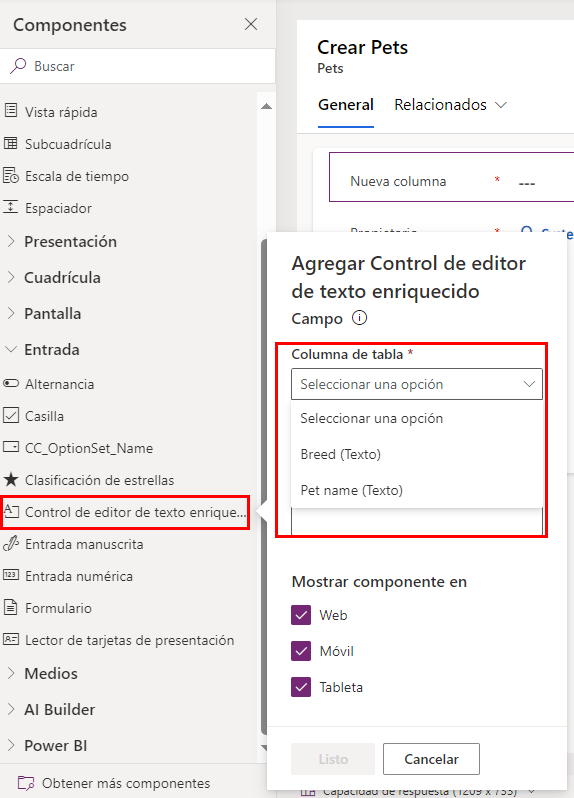This screenshot has height=798, width=574.
Task: Click the Listo button
Action: point(333,759)
